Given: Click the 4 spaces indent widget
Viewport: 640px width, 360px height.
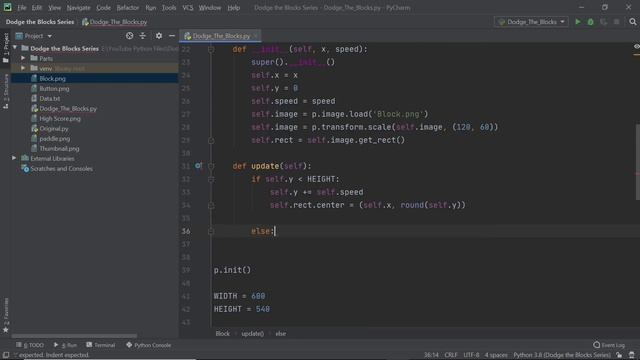Looking at the screenshot, I should pyautogui.click(x=496, y=355).
